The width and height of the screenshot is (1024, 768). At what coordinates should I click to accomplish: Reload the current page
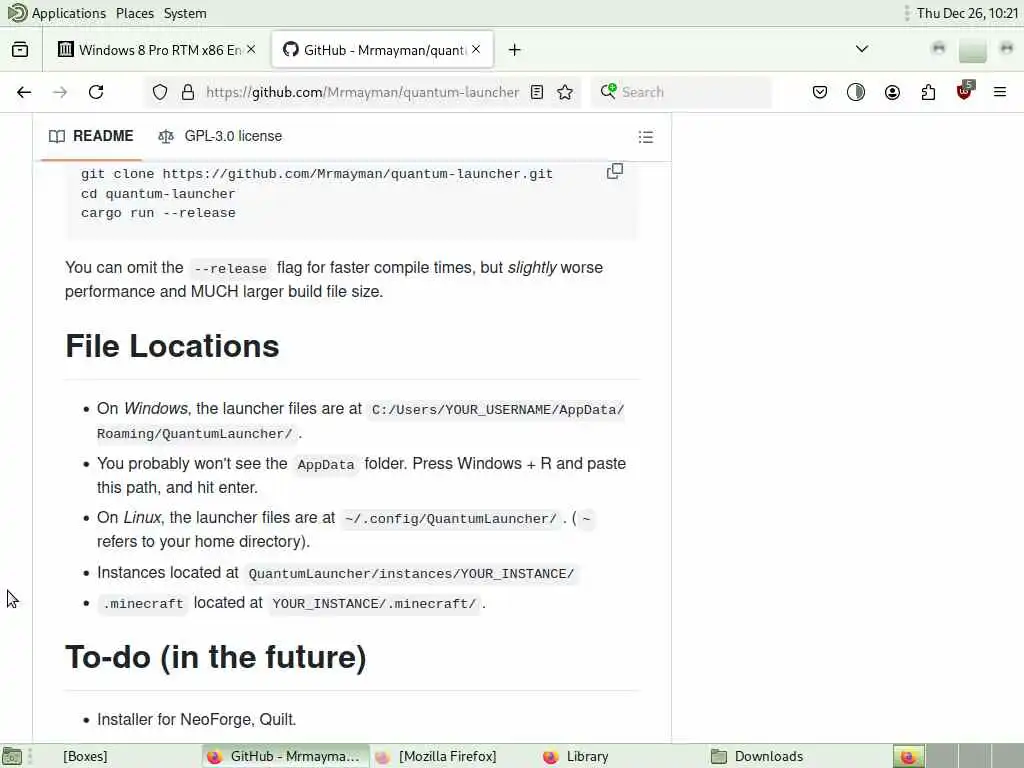[x=96, y=92]
